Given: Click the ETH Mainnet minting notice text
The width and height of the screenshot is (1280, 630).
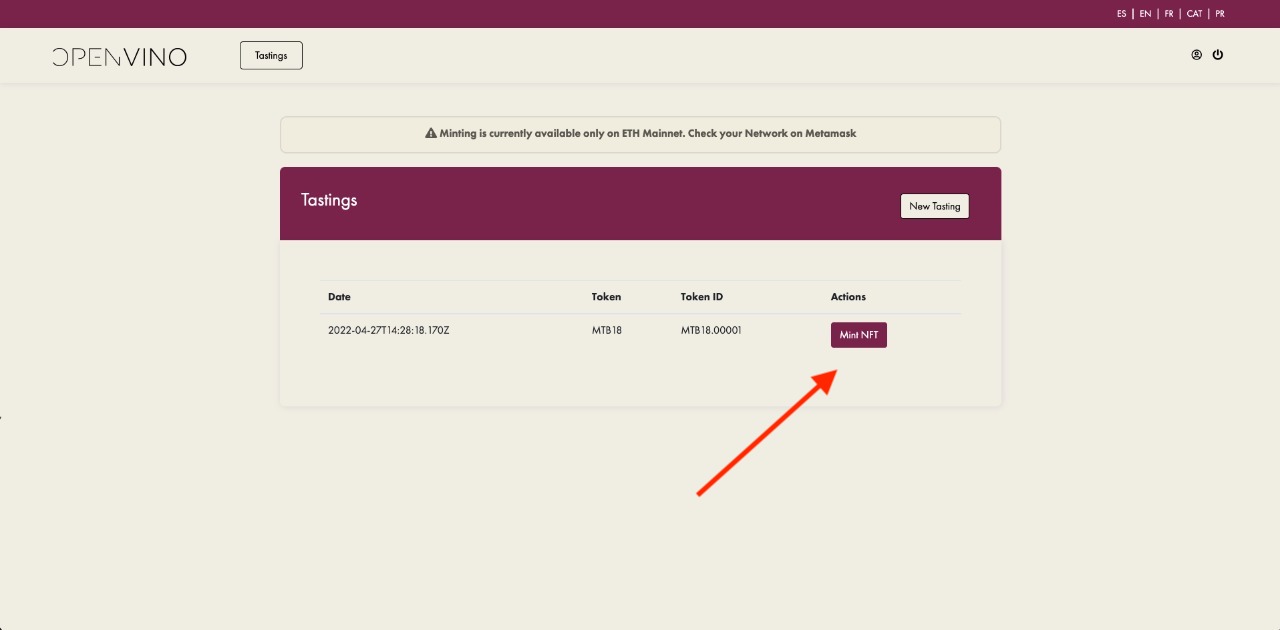Looking at the screenshot, I should pyautogui.click(x=648, y=133).
